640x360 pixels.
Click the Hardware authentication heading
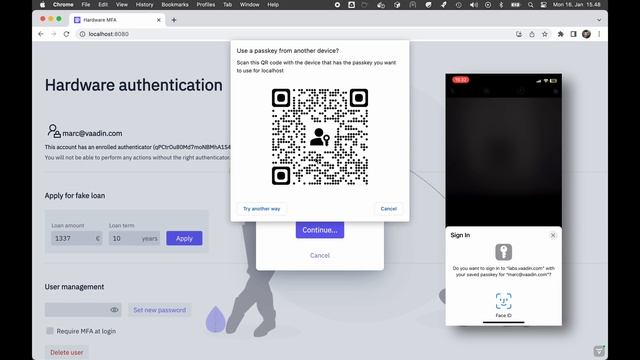tap(134, 85)
